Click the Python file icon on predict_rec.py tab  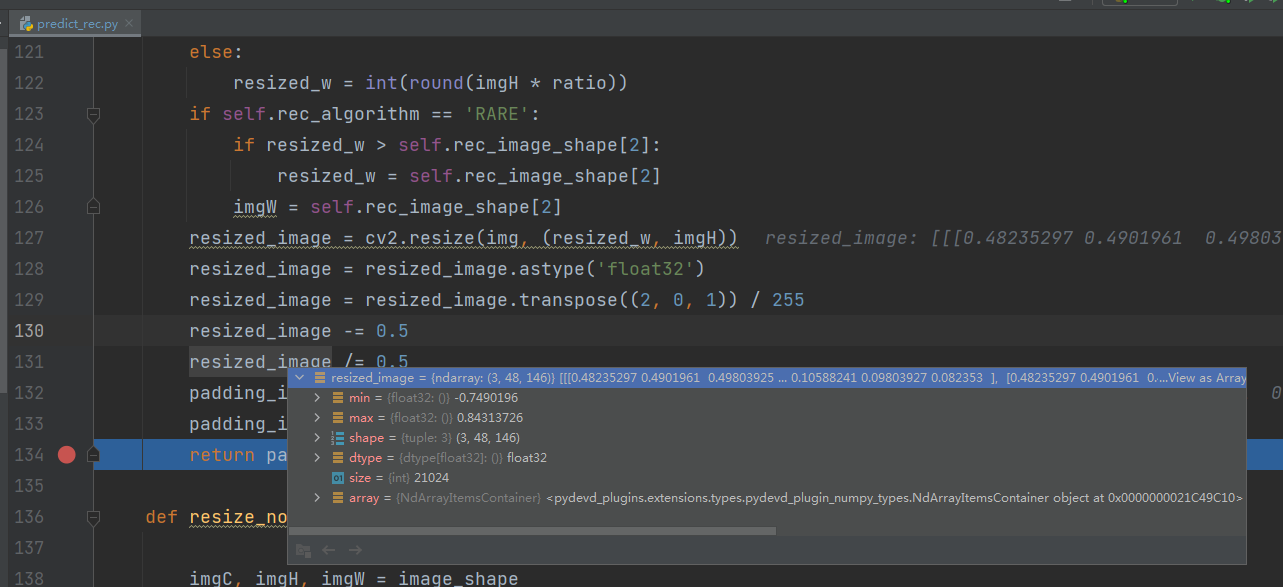click(26, 23)
